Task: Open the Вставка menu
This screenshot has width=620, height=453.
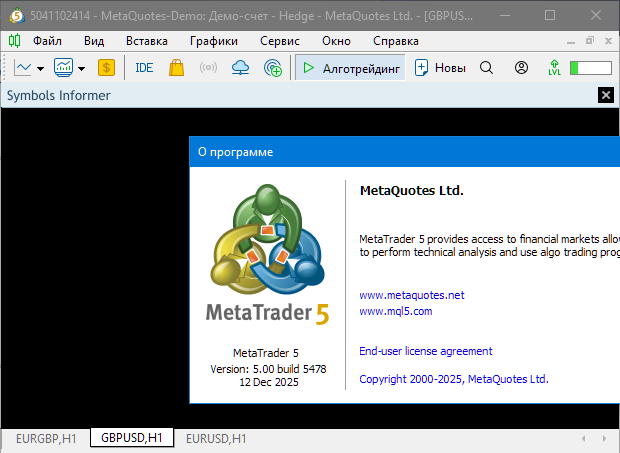Action: point(147,41)
